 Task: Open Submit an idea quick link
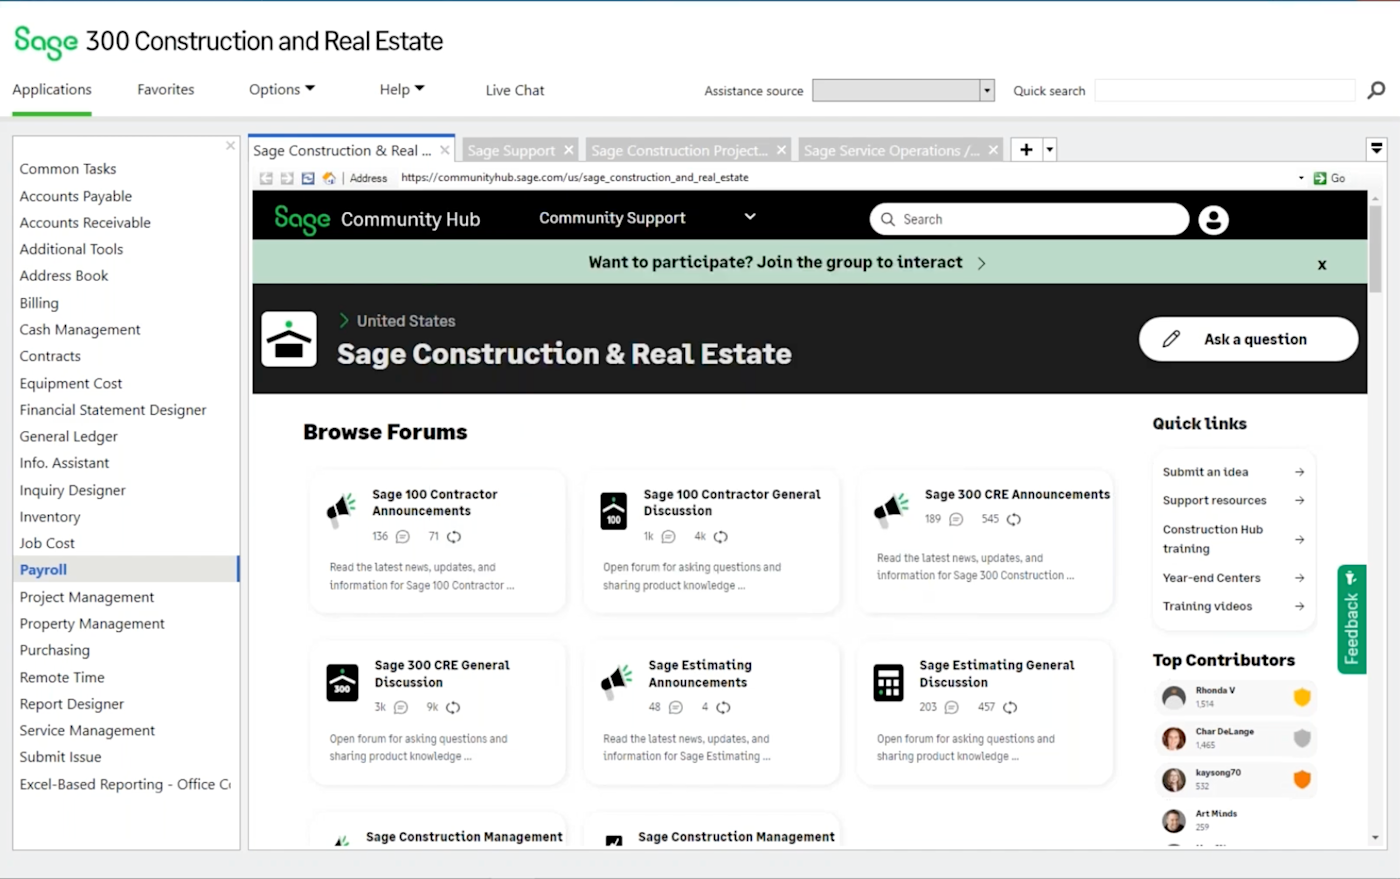(1233, 472)
